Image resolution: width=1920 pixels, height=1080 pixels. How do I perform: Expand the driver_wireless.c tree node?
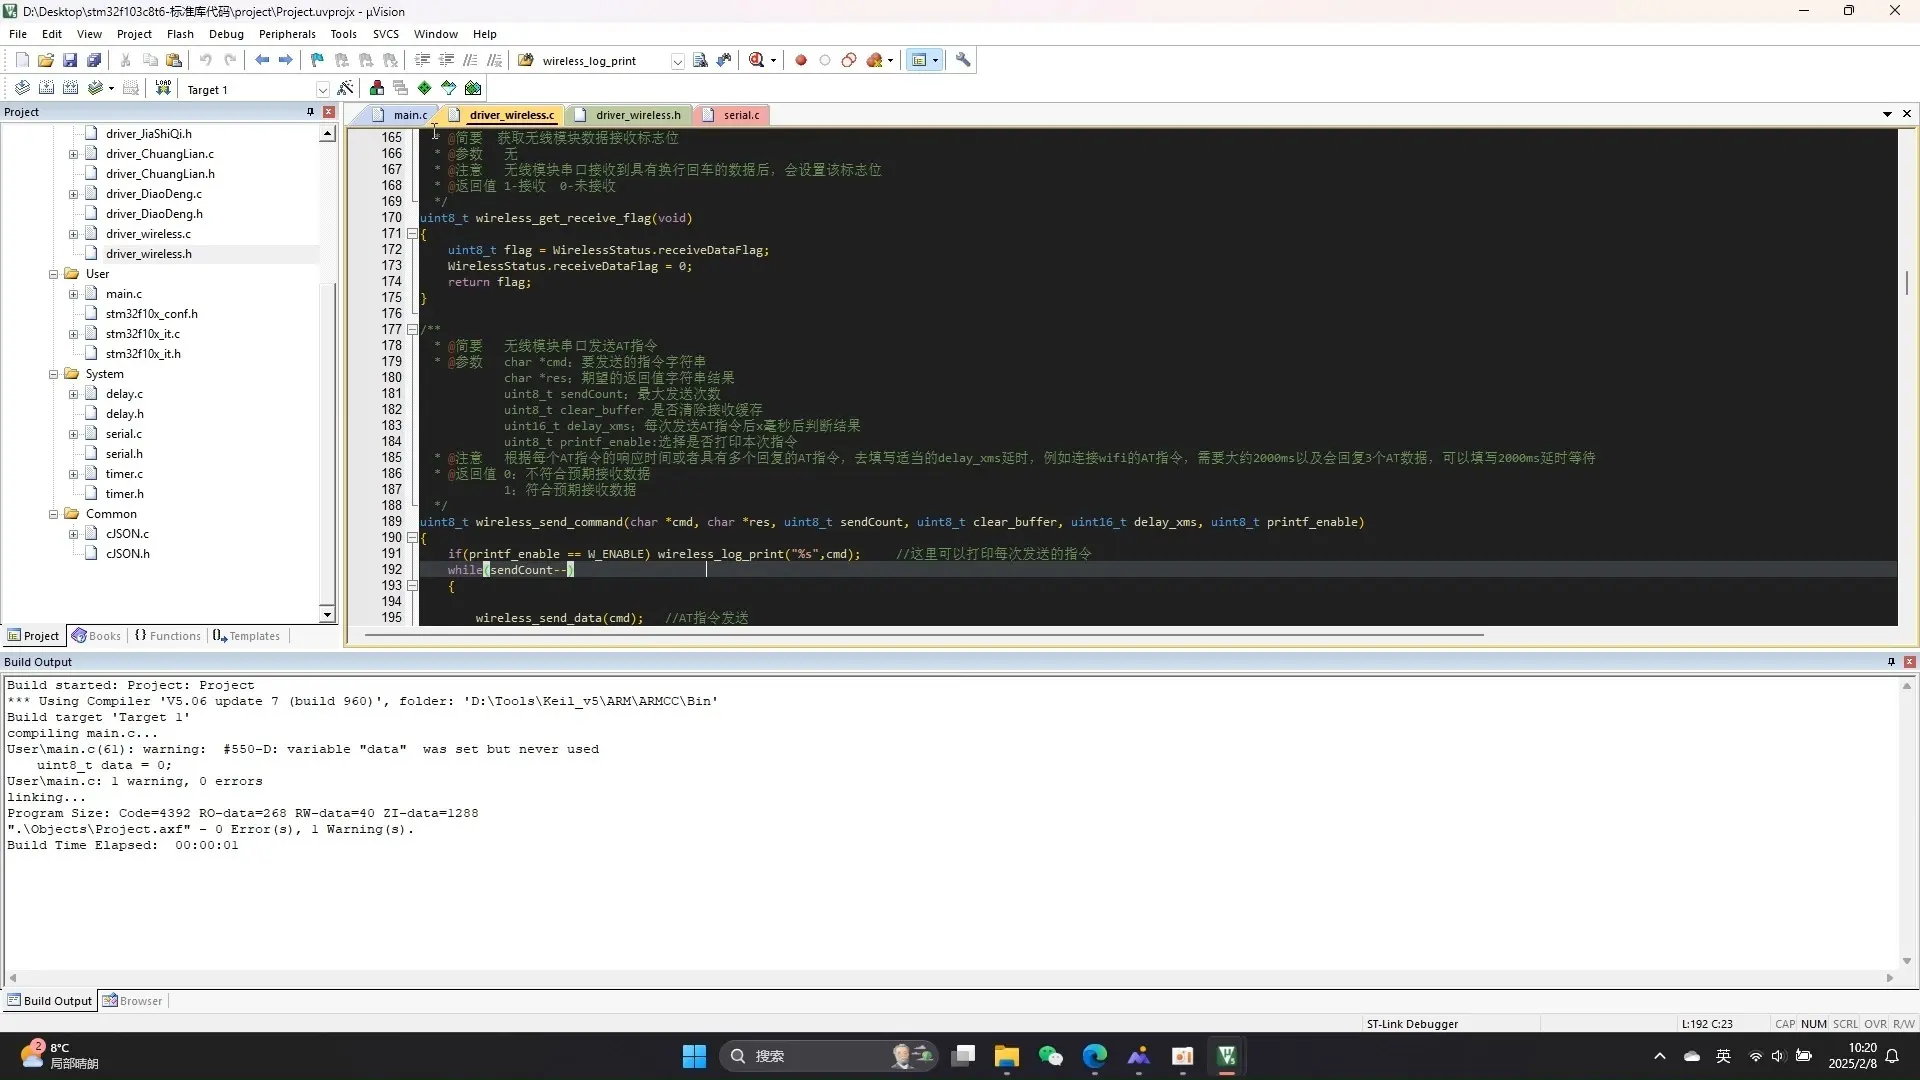pos(73,234)
